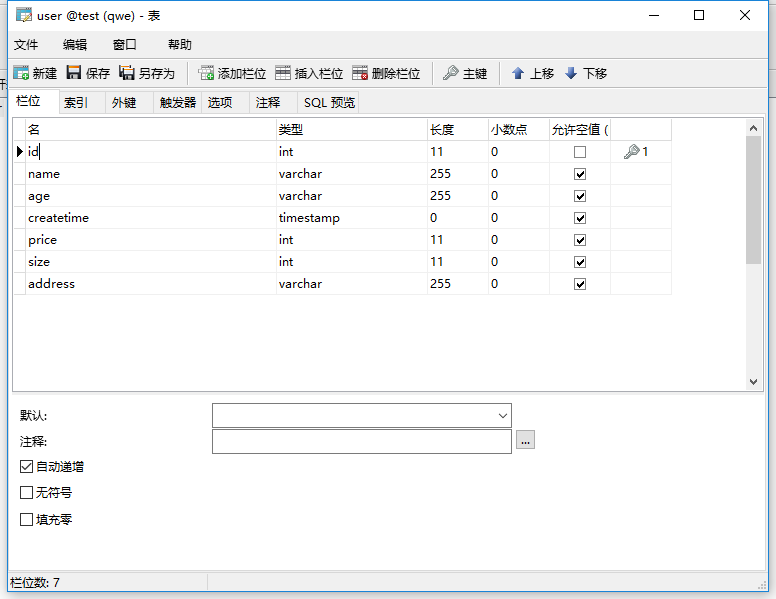Toggle allow-null checkbox for the id row
The image size is (776, 599).
(x=580, y=152)
